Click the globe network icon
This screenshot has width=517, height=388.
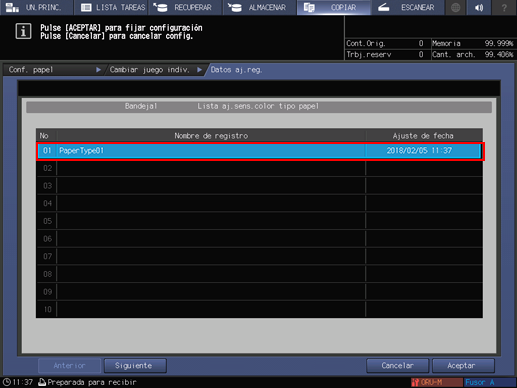tap(456, 7)
